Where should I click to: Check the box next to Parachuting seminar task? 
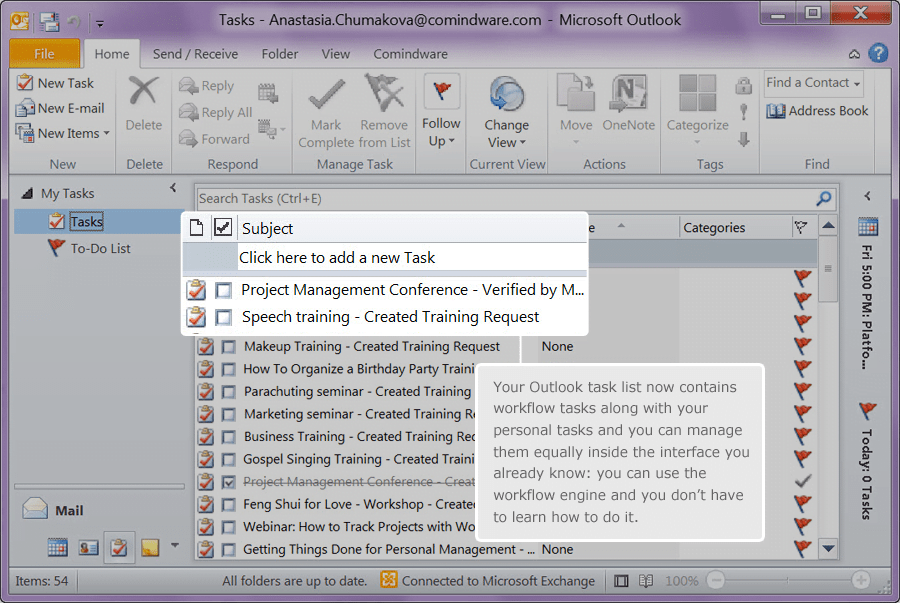(228, 391)
